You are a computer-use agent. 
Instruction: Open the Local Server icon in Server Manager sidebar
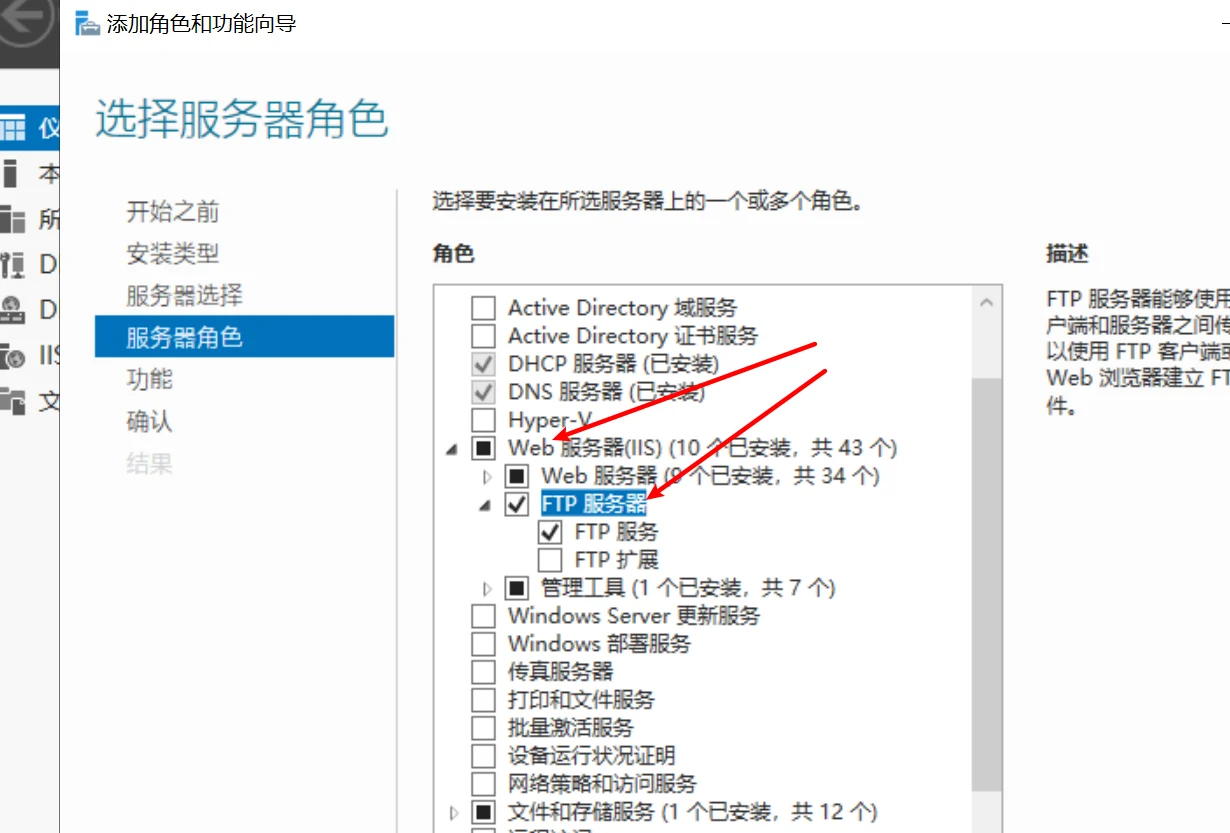pos(11,173)
